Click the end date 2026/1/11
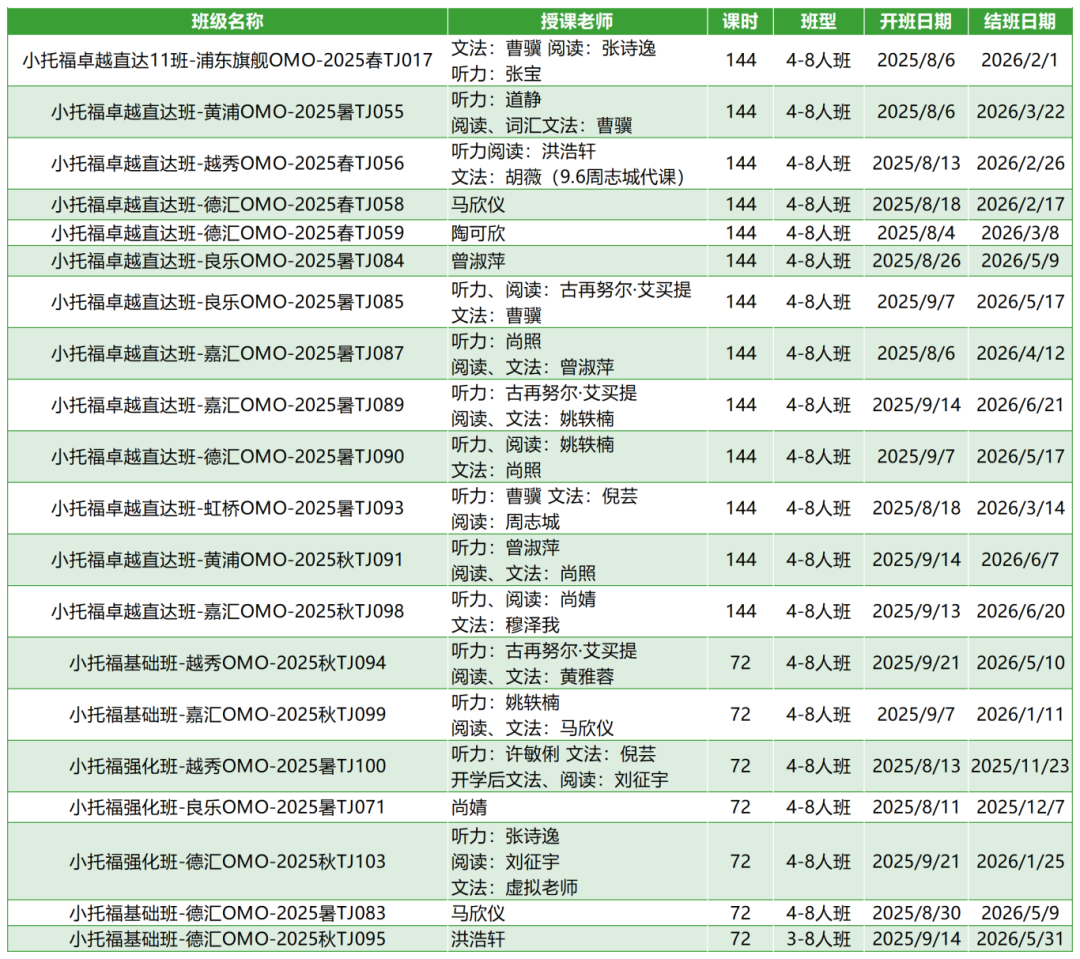Screen dimensions: 1080x959 click(x=1020, y=714)
